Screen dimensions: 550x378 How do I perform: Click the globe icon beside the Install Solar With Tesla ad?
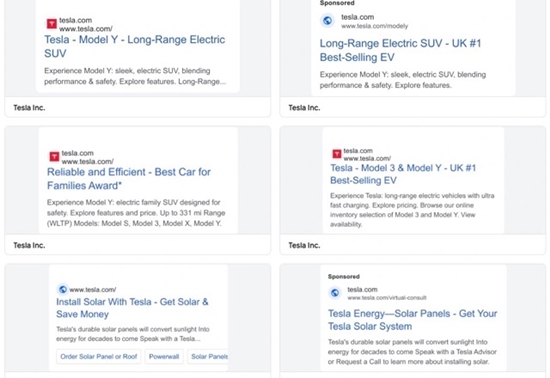62,289
